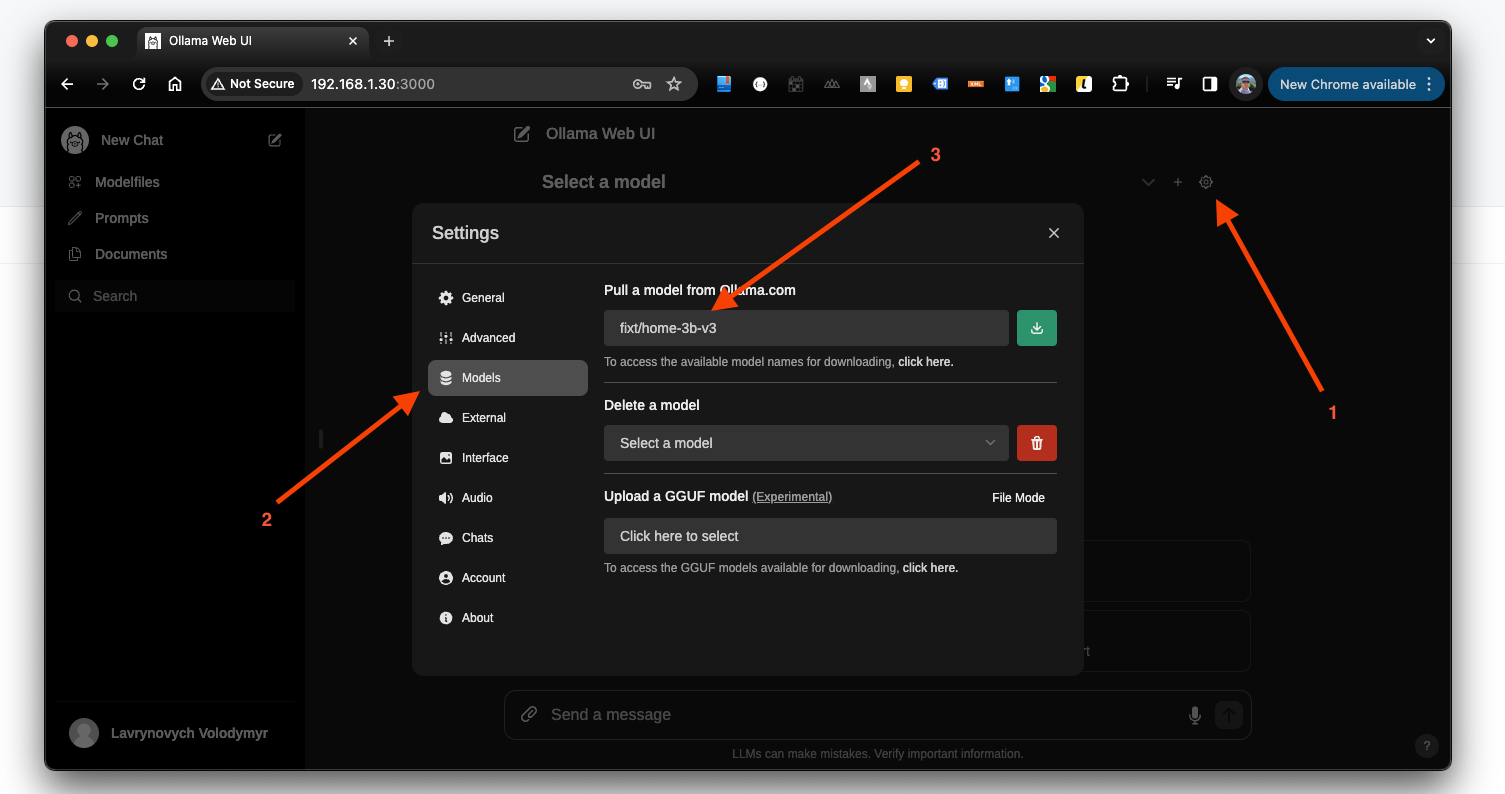Expand the model selector chevron
The image size is (1505, 794).
point(1148,182)
